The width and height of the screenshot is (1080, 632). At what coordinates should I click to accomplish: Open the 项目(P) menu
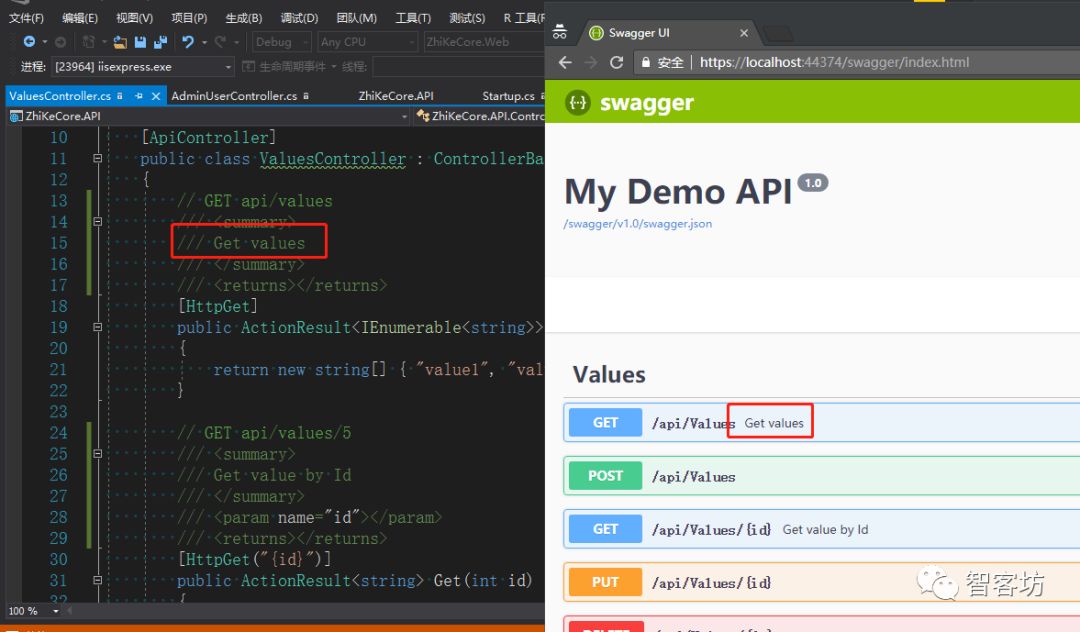(189, 18)
